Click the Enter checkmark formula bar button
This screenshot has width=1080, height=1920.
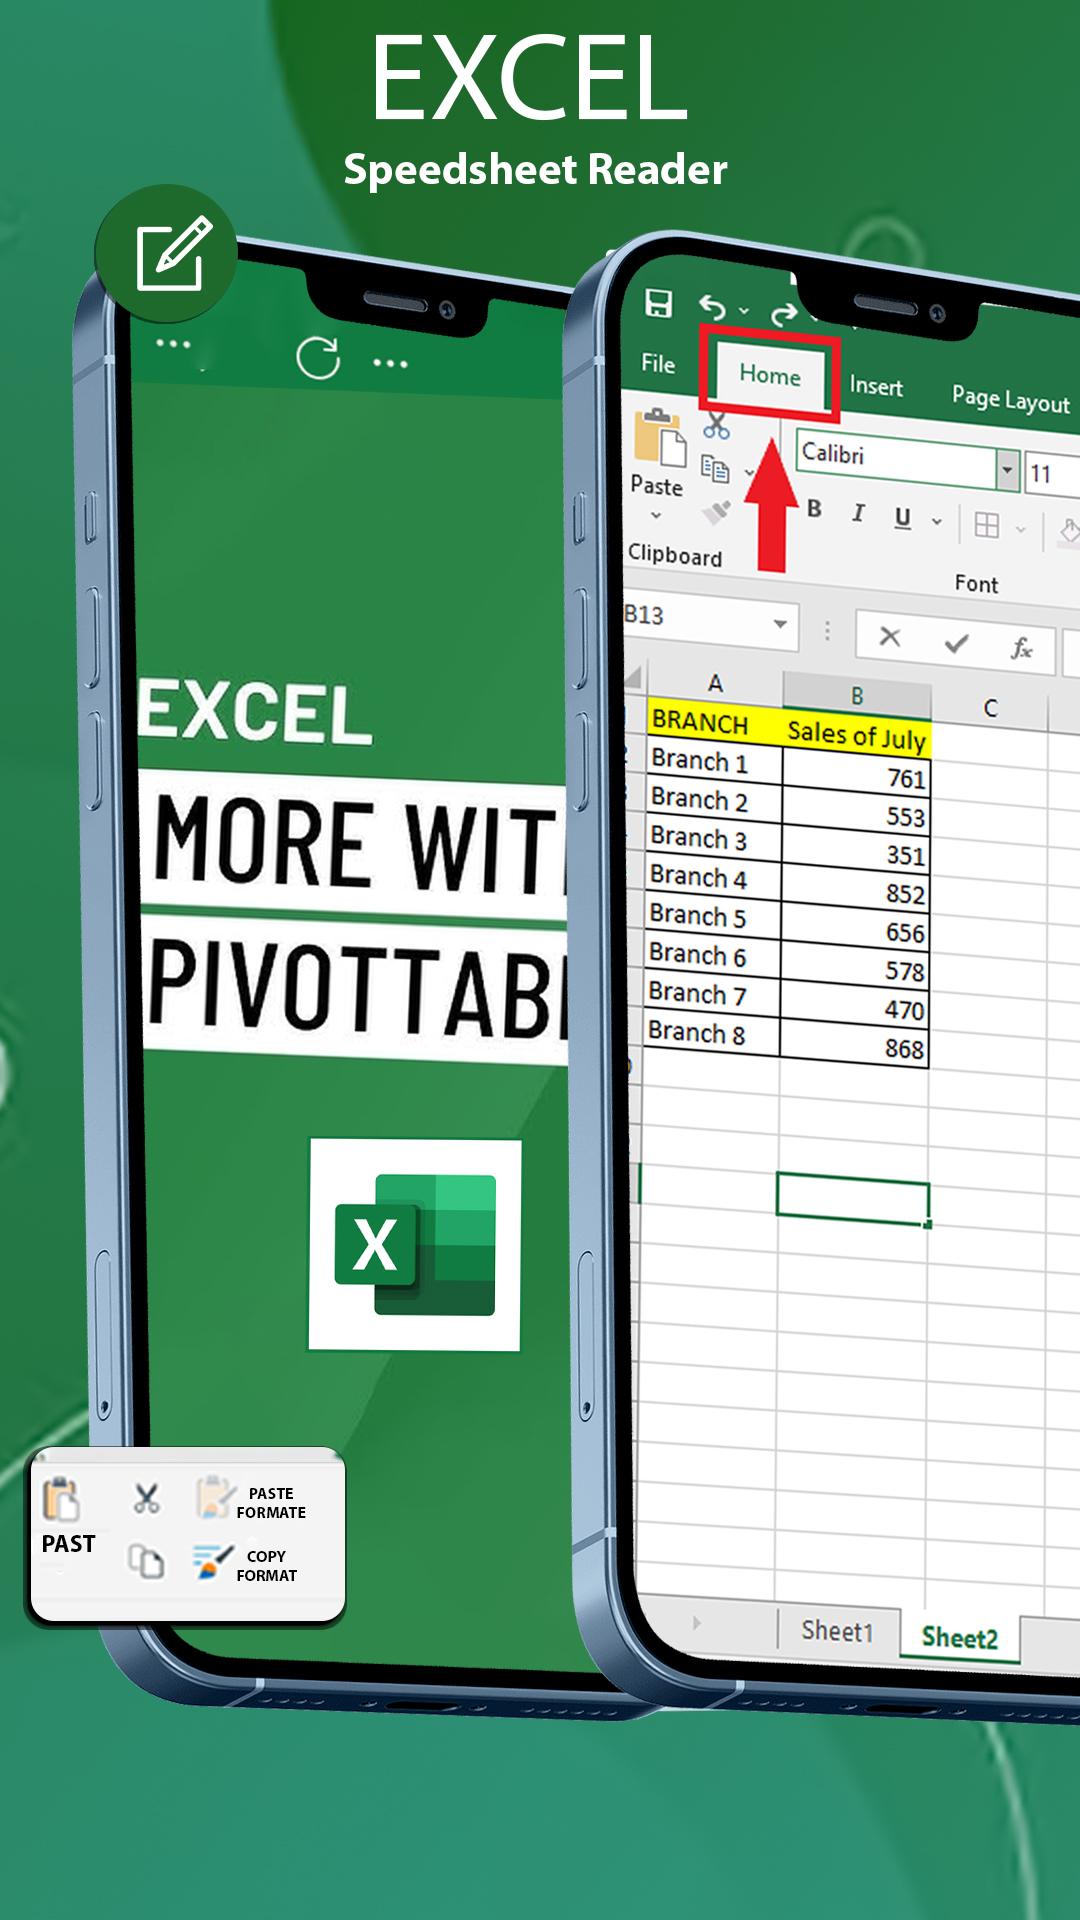point(956,643)
